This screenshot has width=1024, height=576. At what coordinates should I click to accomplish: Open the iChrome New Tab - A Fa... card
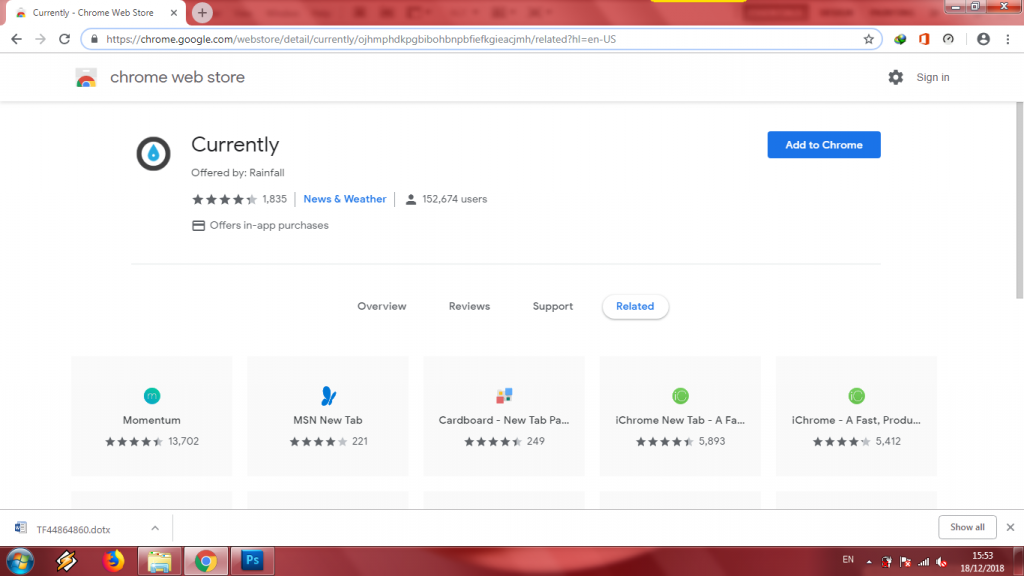tap(680, 416)
